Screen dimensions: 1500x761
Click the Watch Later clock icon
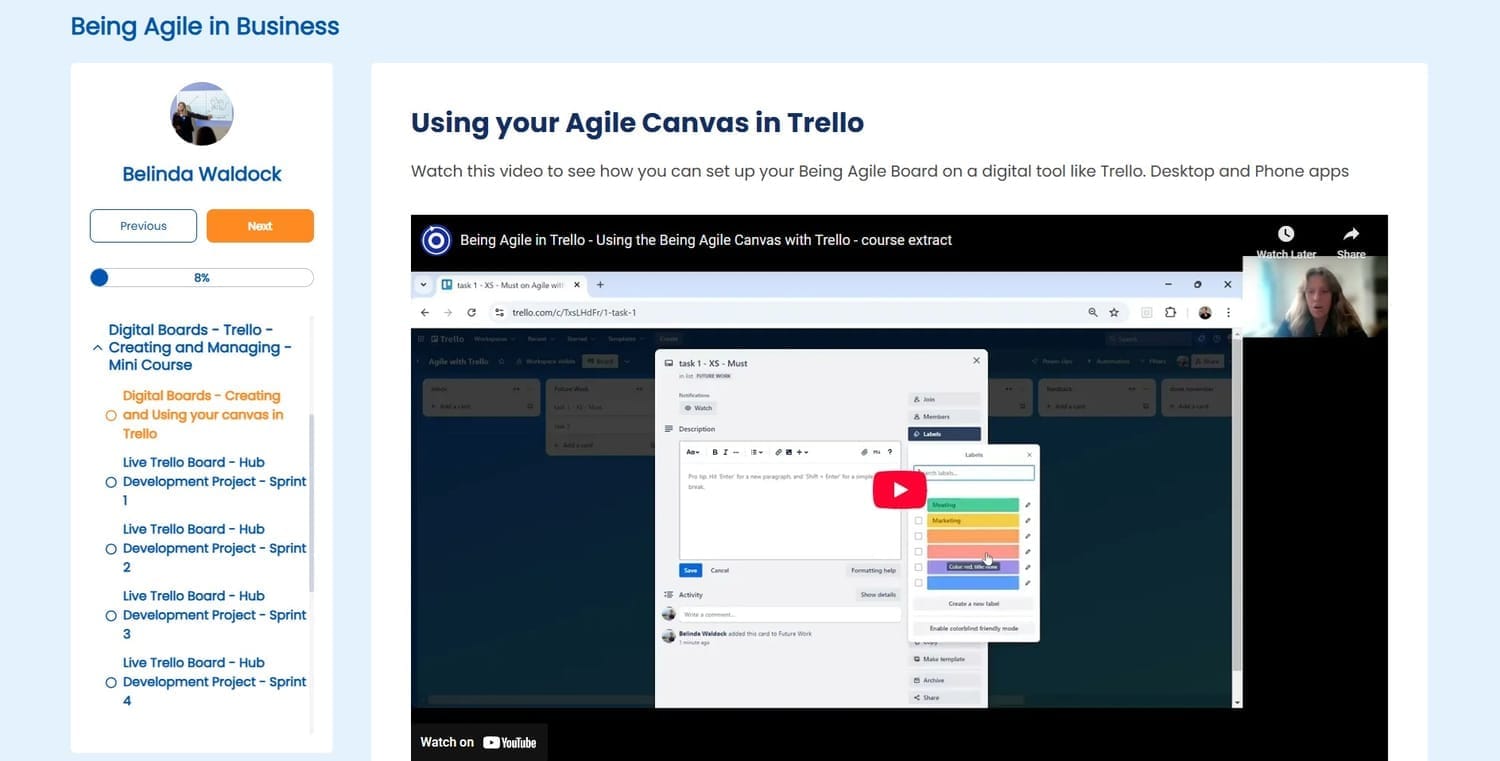1286,234
